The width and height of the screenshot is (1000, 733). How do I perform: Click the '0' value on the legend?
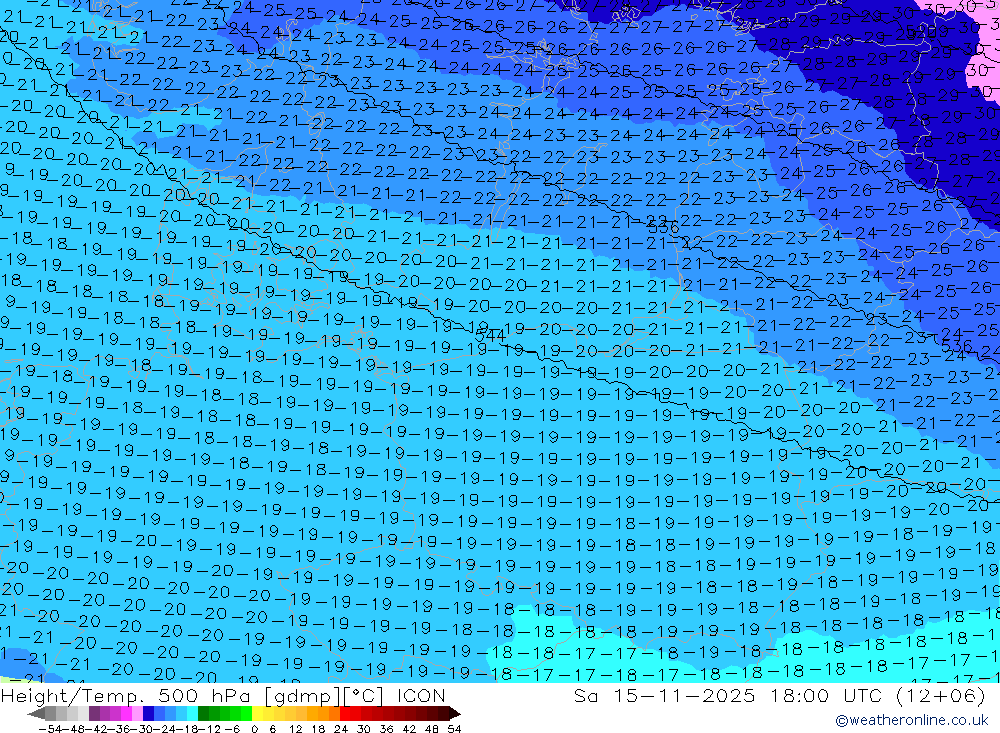255,729
